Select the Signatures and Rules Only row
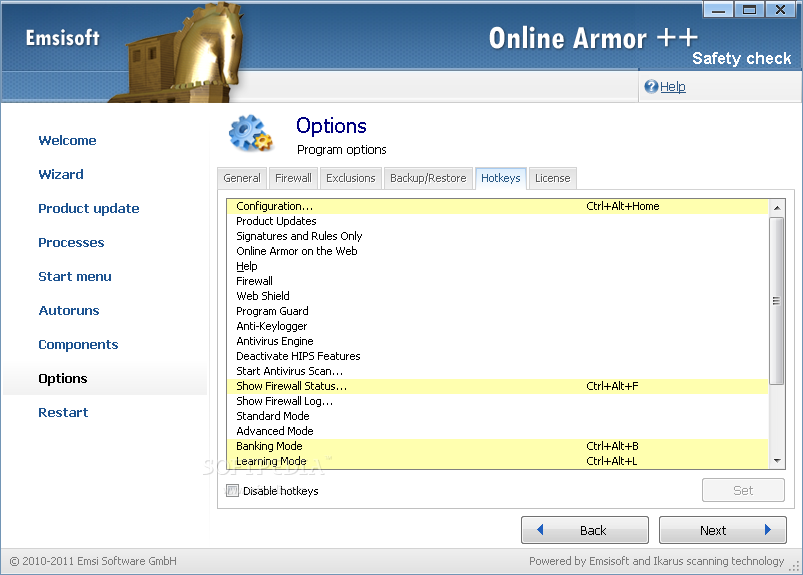Screen dimensions: 803x575 (497, 236)
